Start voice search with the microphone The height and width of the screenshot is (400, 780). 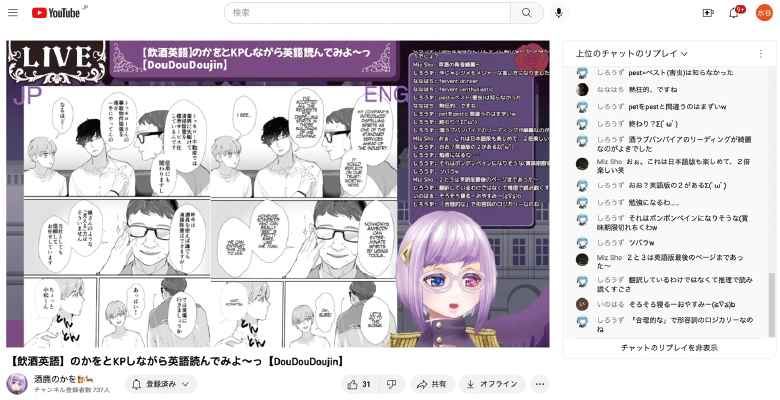(559, 13)
